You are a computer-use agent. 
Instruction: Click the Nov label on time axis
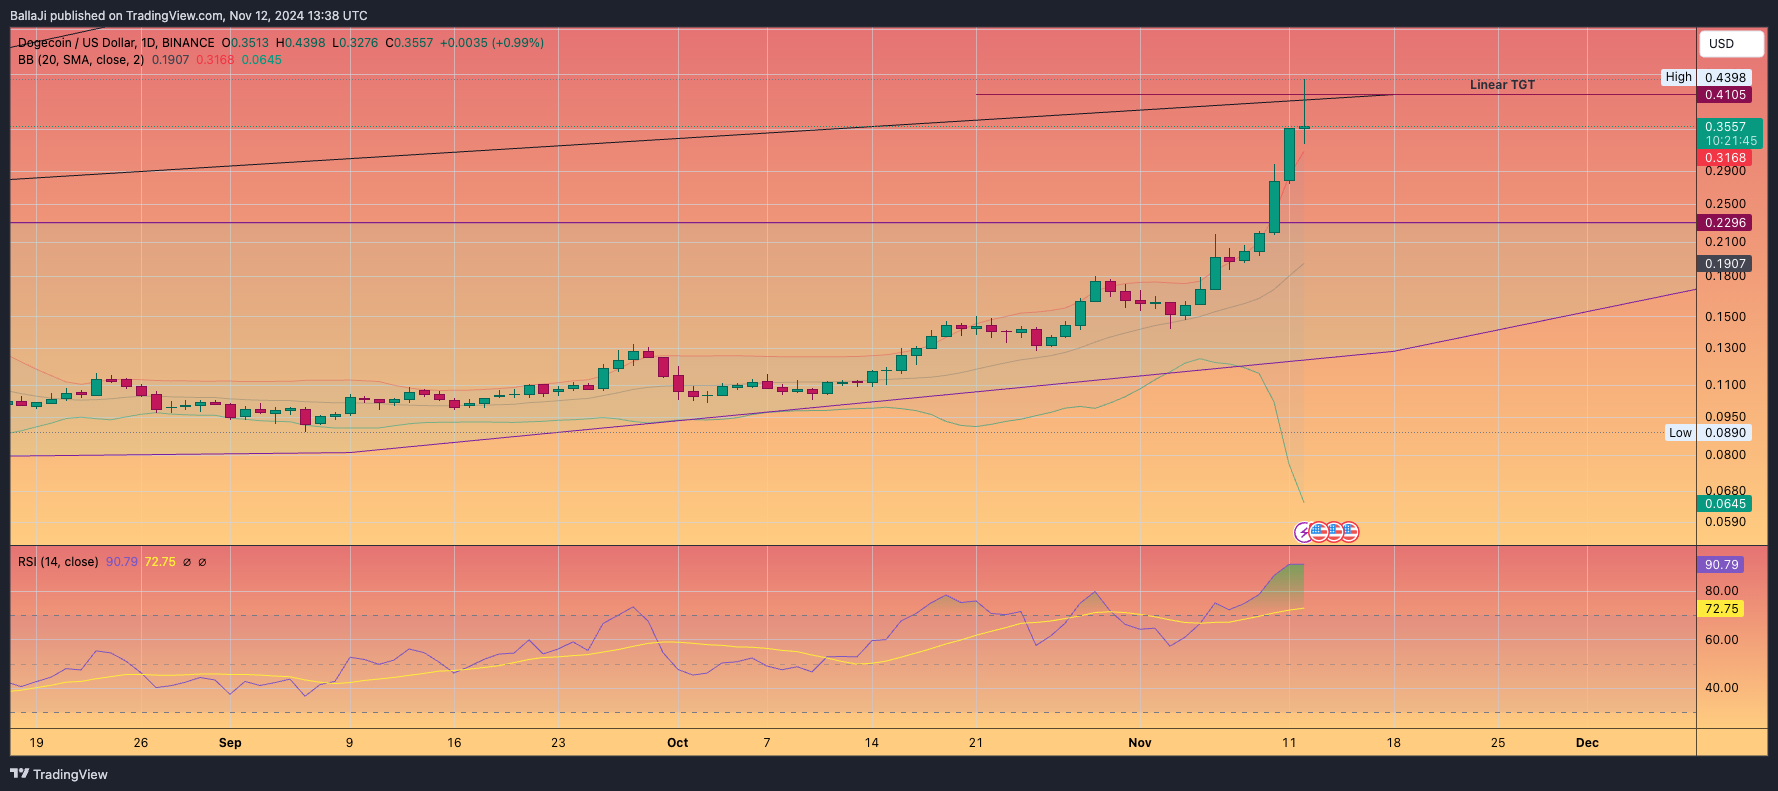click(x=1140, y=743)
